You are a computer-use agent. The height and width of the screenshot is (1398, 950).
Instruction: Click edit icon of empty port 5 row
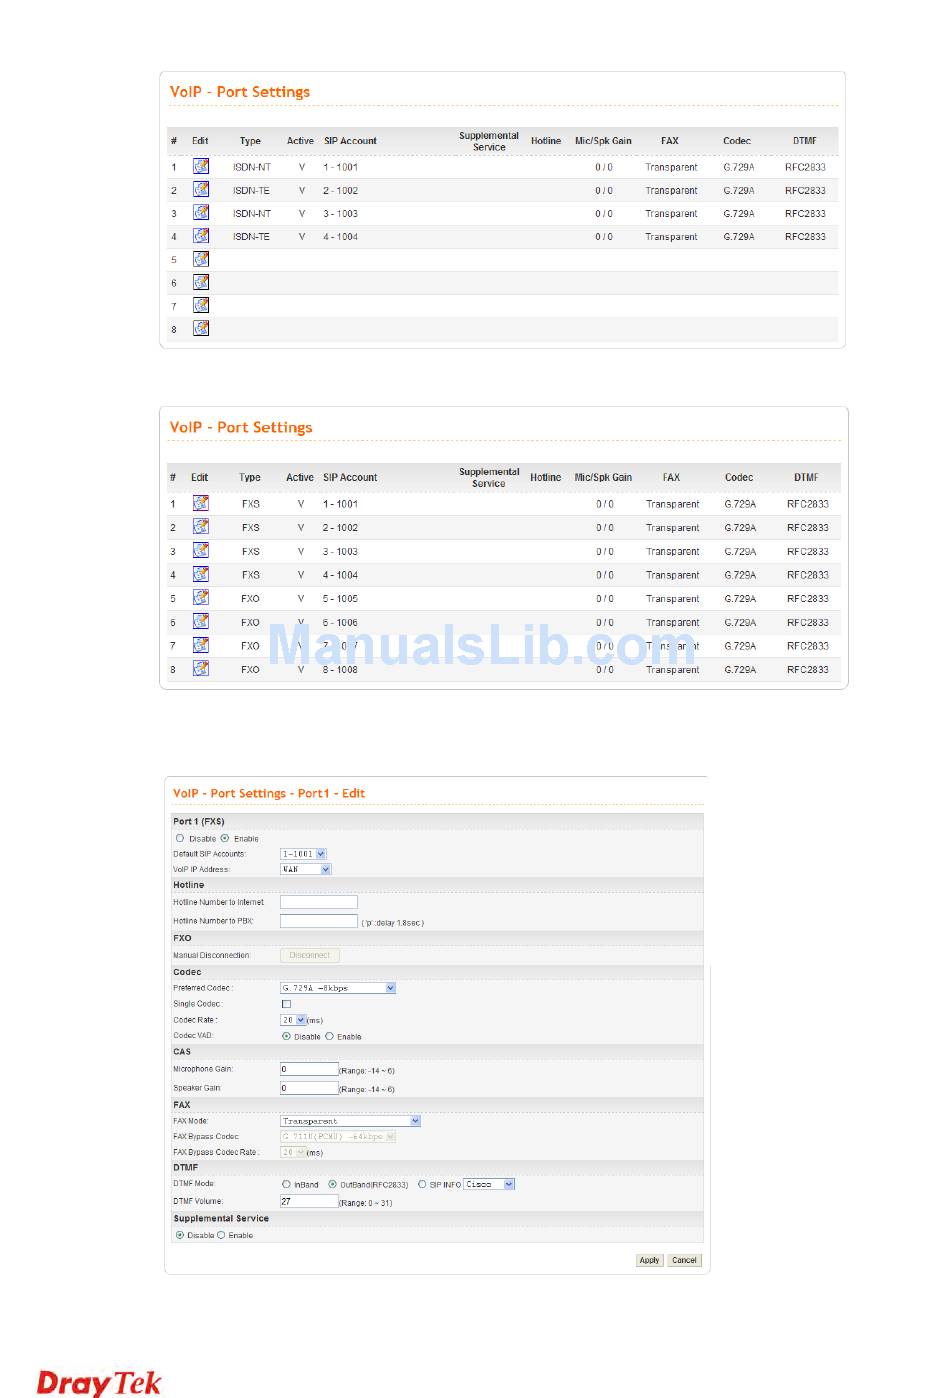pos(201,259)
